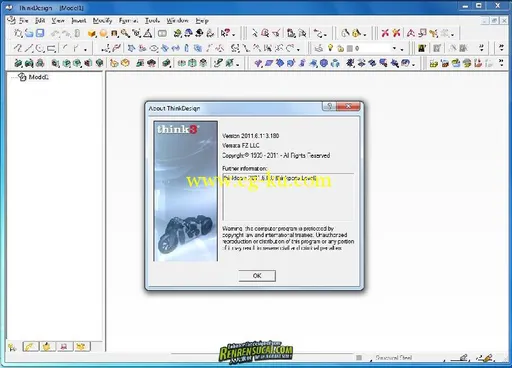This screenshot has height=368, width=512.
Task: Open the layer combo box dropdown arrow
Action: (395, 49)
